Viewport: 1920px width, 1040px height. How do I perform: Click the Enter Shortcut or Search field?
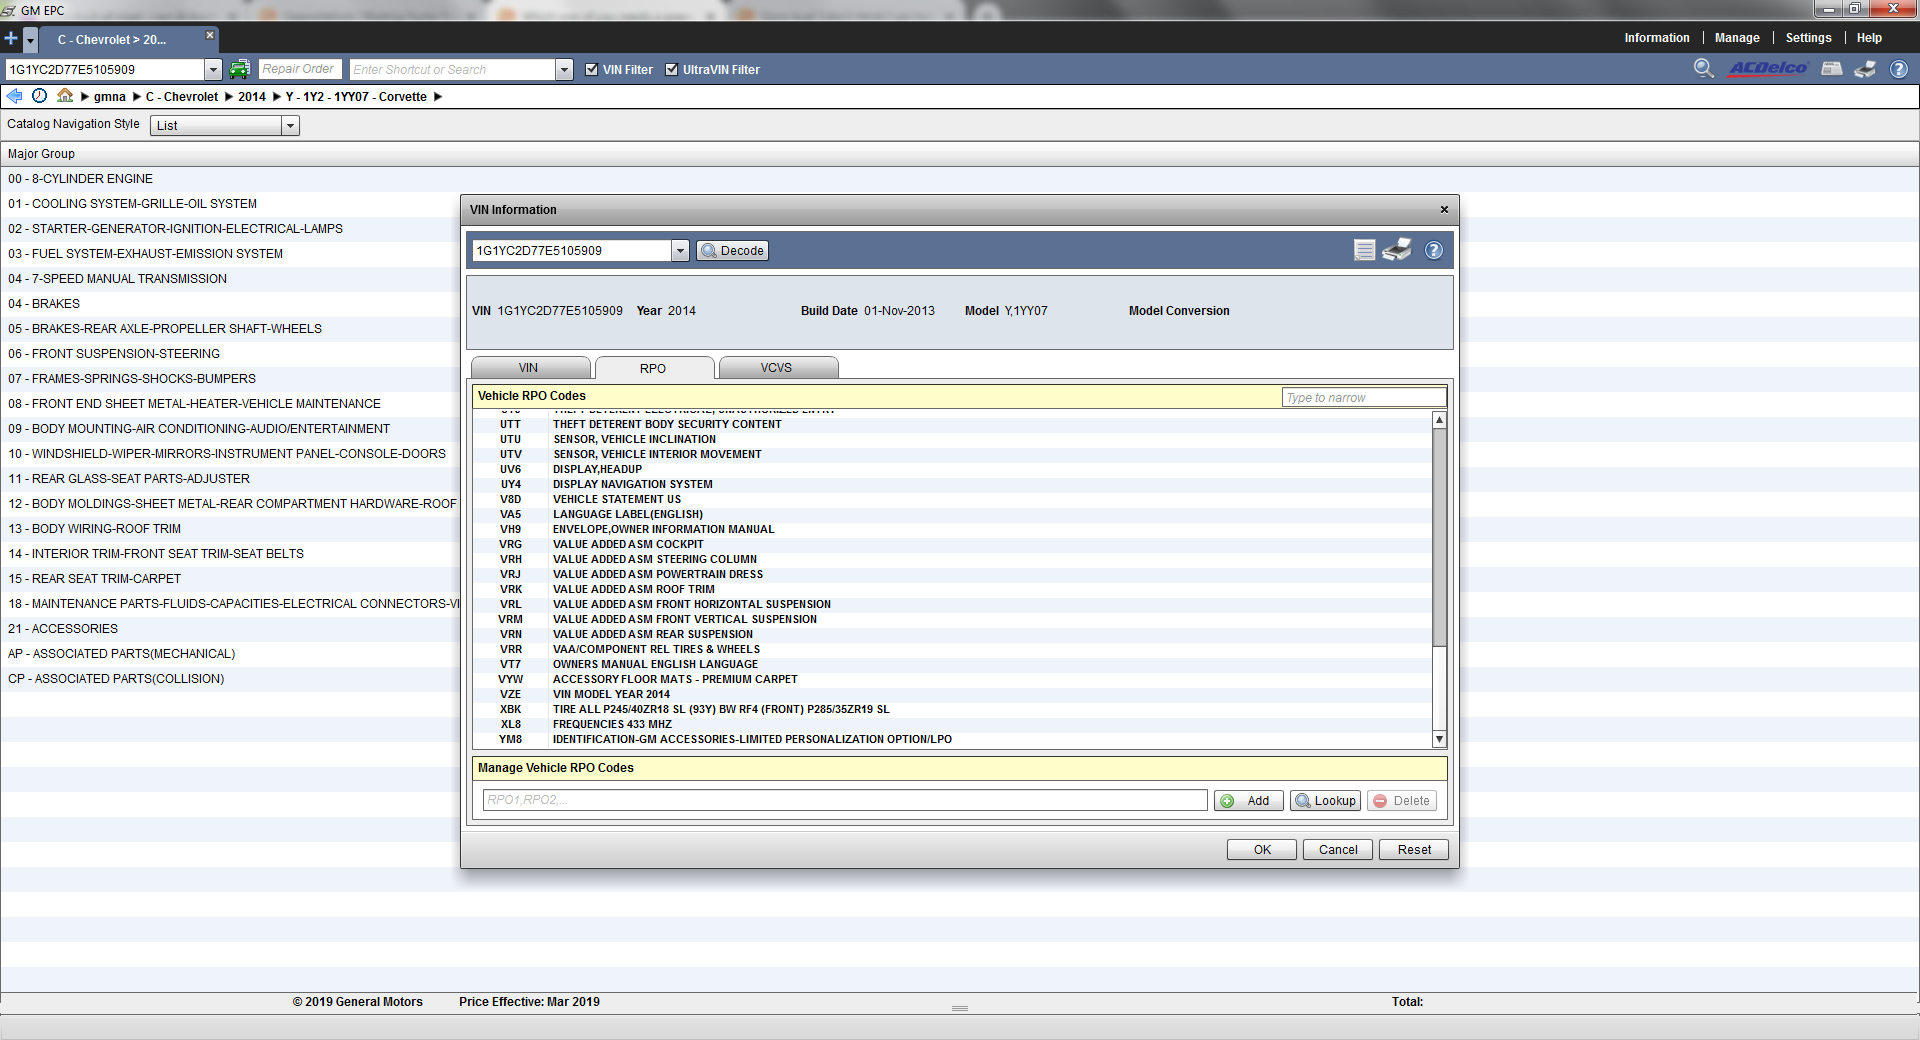click(452, 69)
